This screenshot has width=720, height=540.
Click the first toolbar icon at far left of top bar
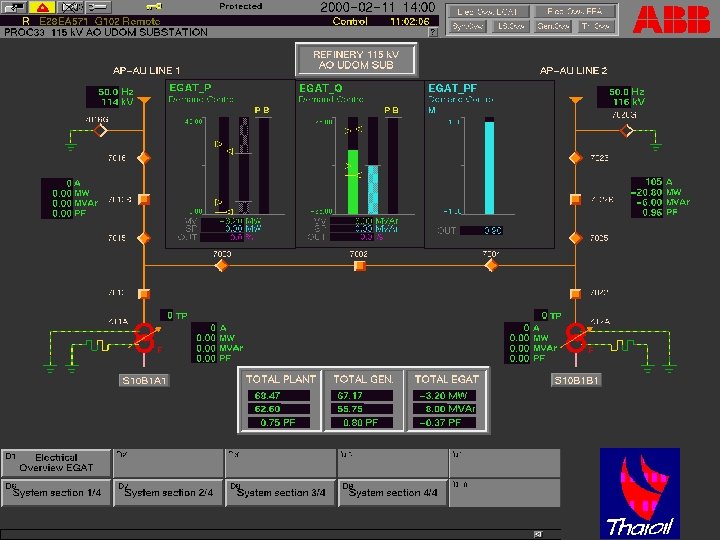click(14, 7)
